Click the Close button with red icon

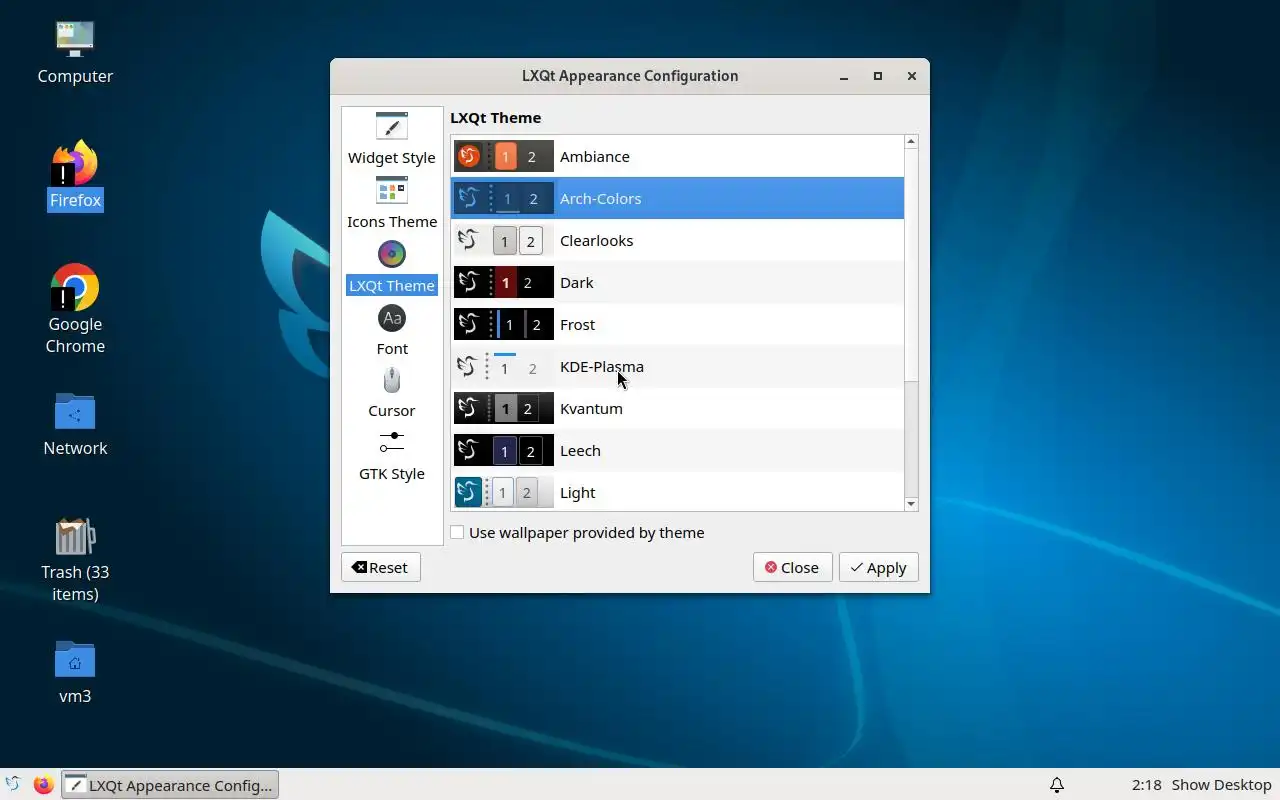[792, 568]
